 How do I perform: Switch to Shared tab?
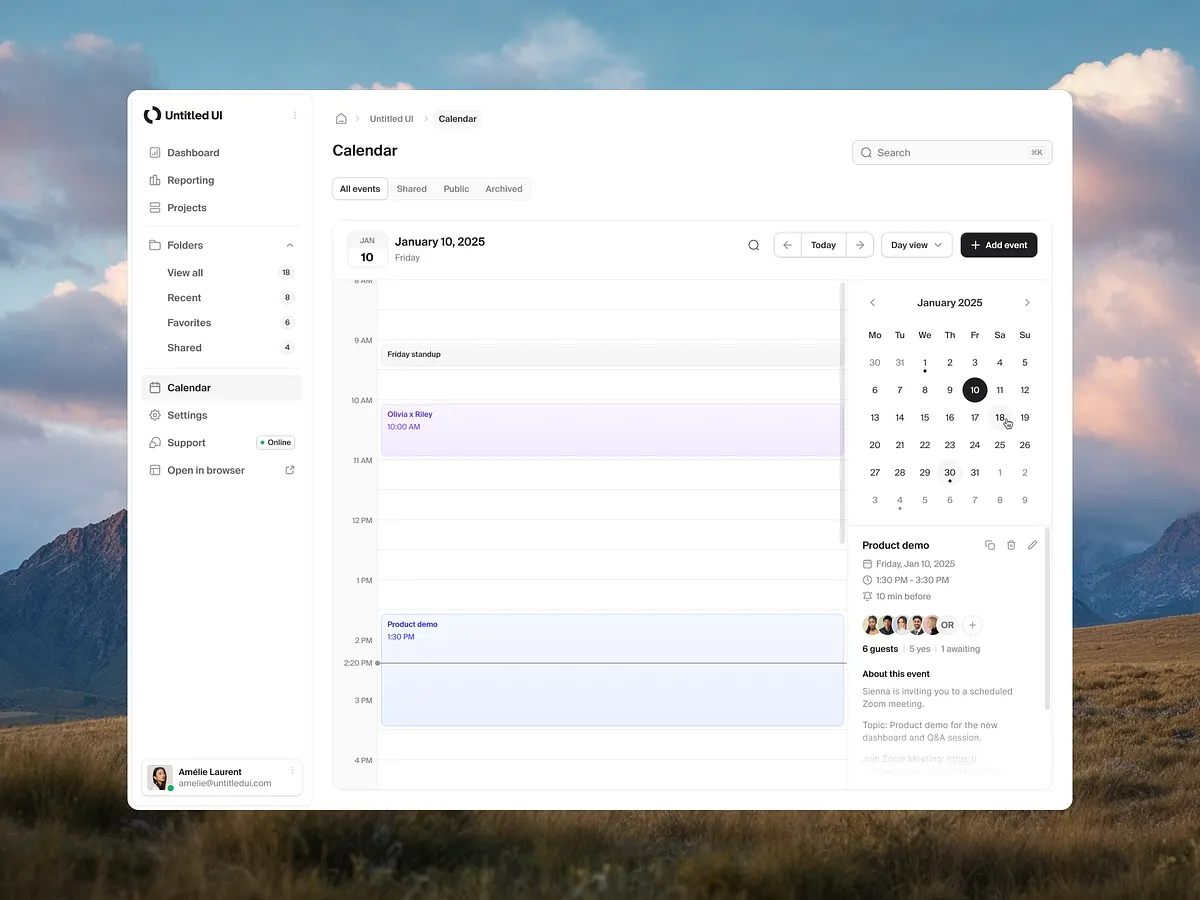[x=411, y=189]
